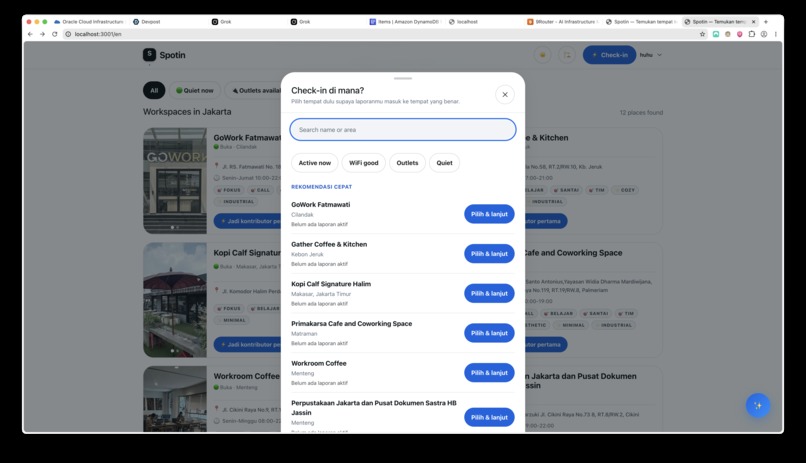Toggle the Outlets filter chip in dialog

coord(407,163)
